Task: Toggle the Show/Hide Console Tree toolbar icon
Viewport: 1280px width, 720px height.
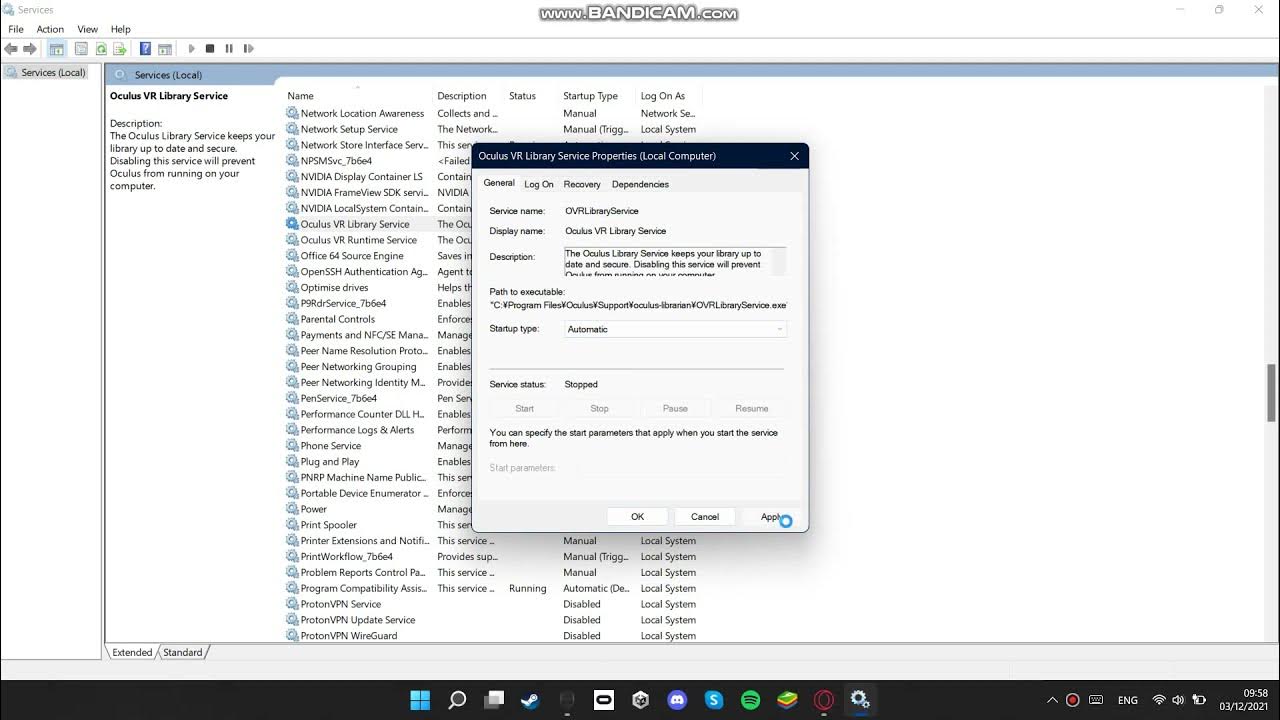Action: click(x=57, y=48)
